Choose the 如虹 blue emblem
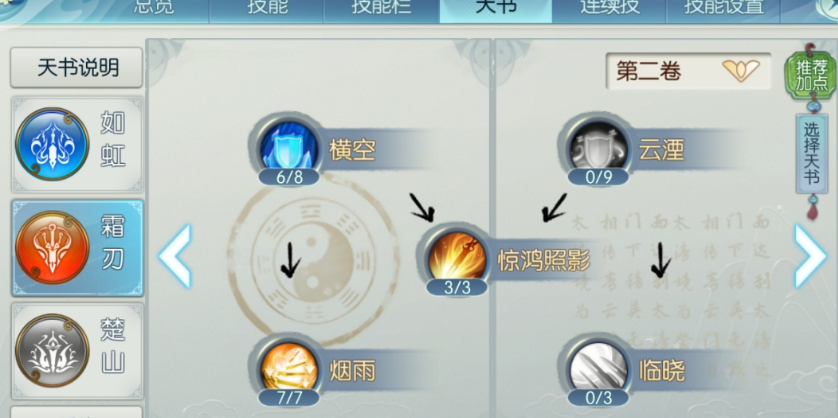 coord(52,144)
